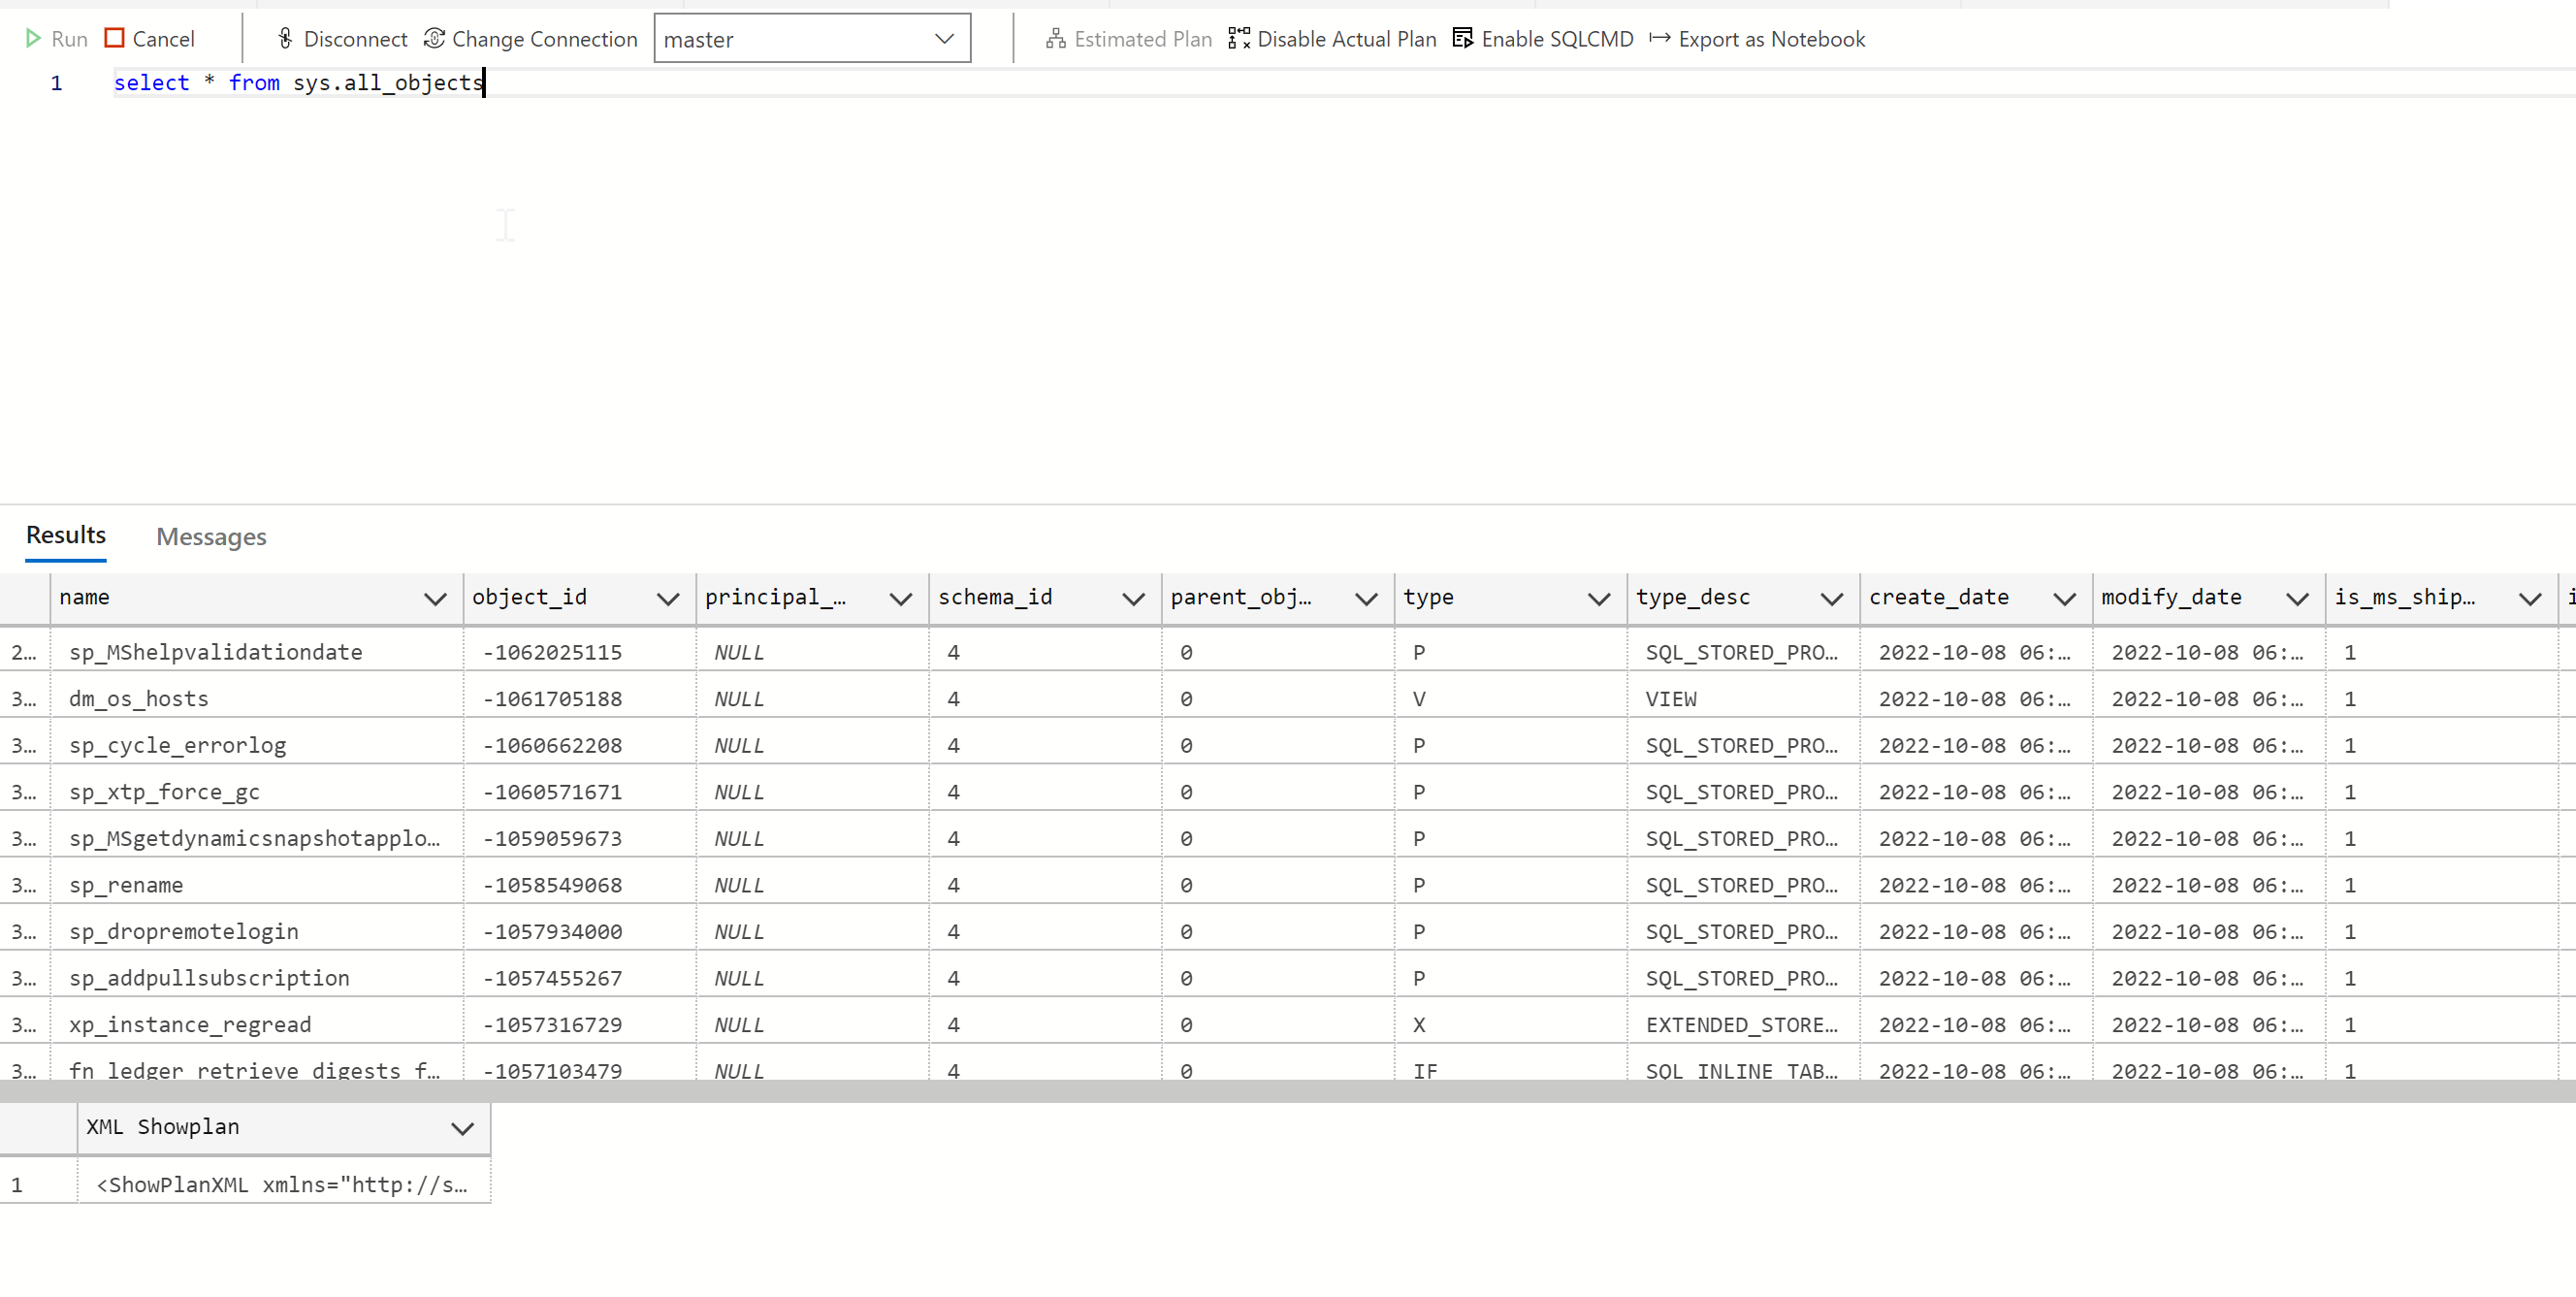Image resolution: width=2576 pixels, height=1297 pixels.
Task: Enable SQLCMD mode
Action: (1463, 38)
